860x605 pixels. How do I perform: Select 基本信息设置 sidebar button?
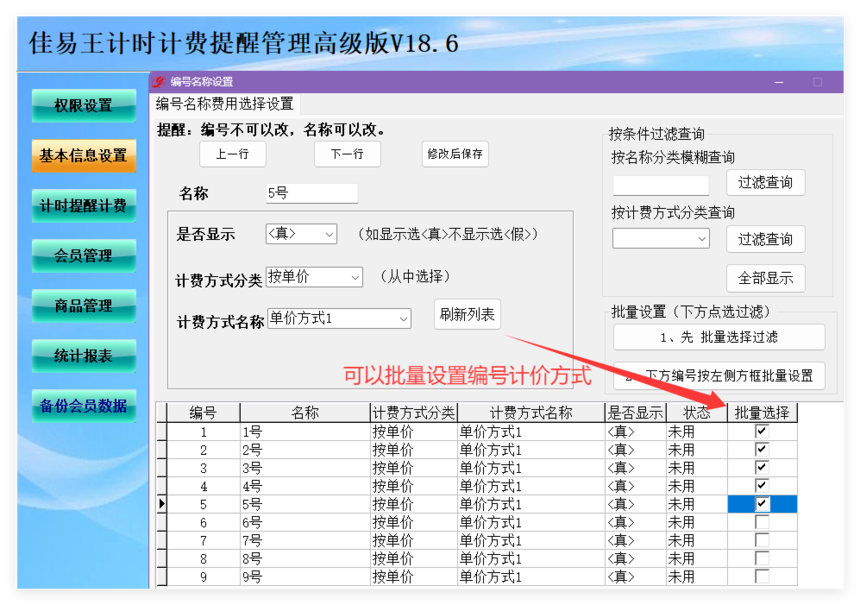pyautogui.click(x=83, y=156)
